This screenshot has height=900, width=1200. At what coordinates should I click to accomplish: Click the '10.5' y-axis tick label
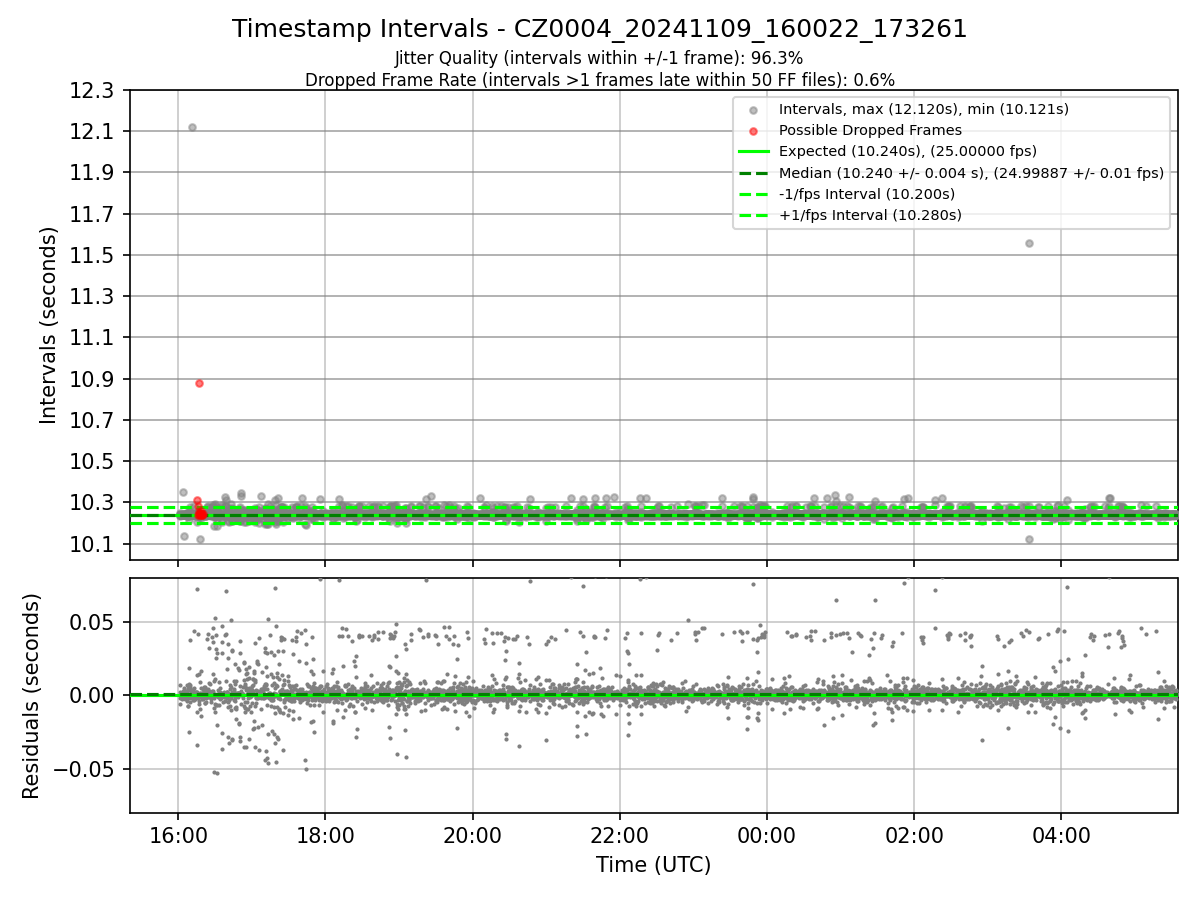click(x=94, y=462)
